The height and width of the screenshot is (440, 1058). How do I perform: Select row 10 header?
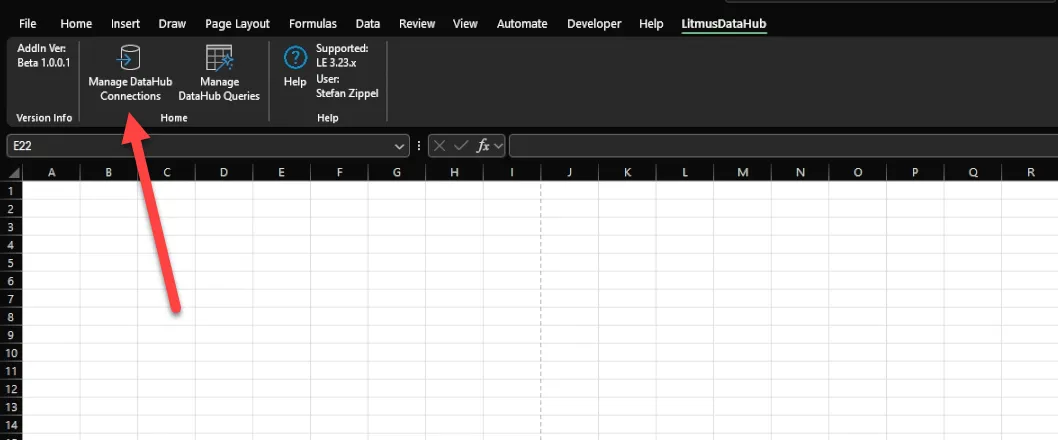point(11,353)
